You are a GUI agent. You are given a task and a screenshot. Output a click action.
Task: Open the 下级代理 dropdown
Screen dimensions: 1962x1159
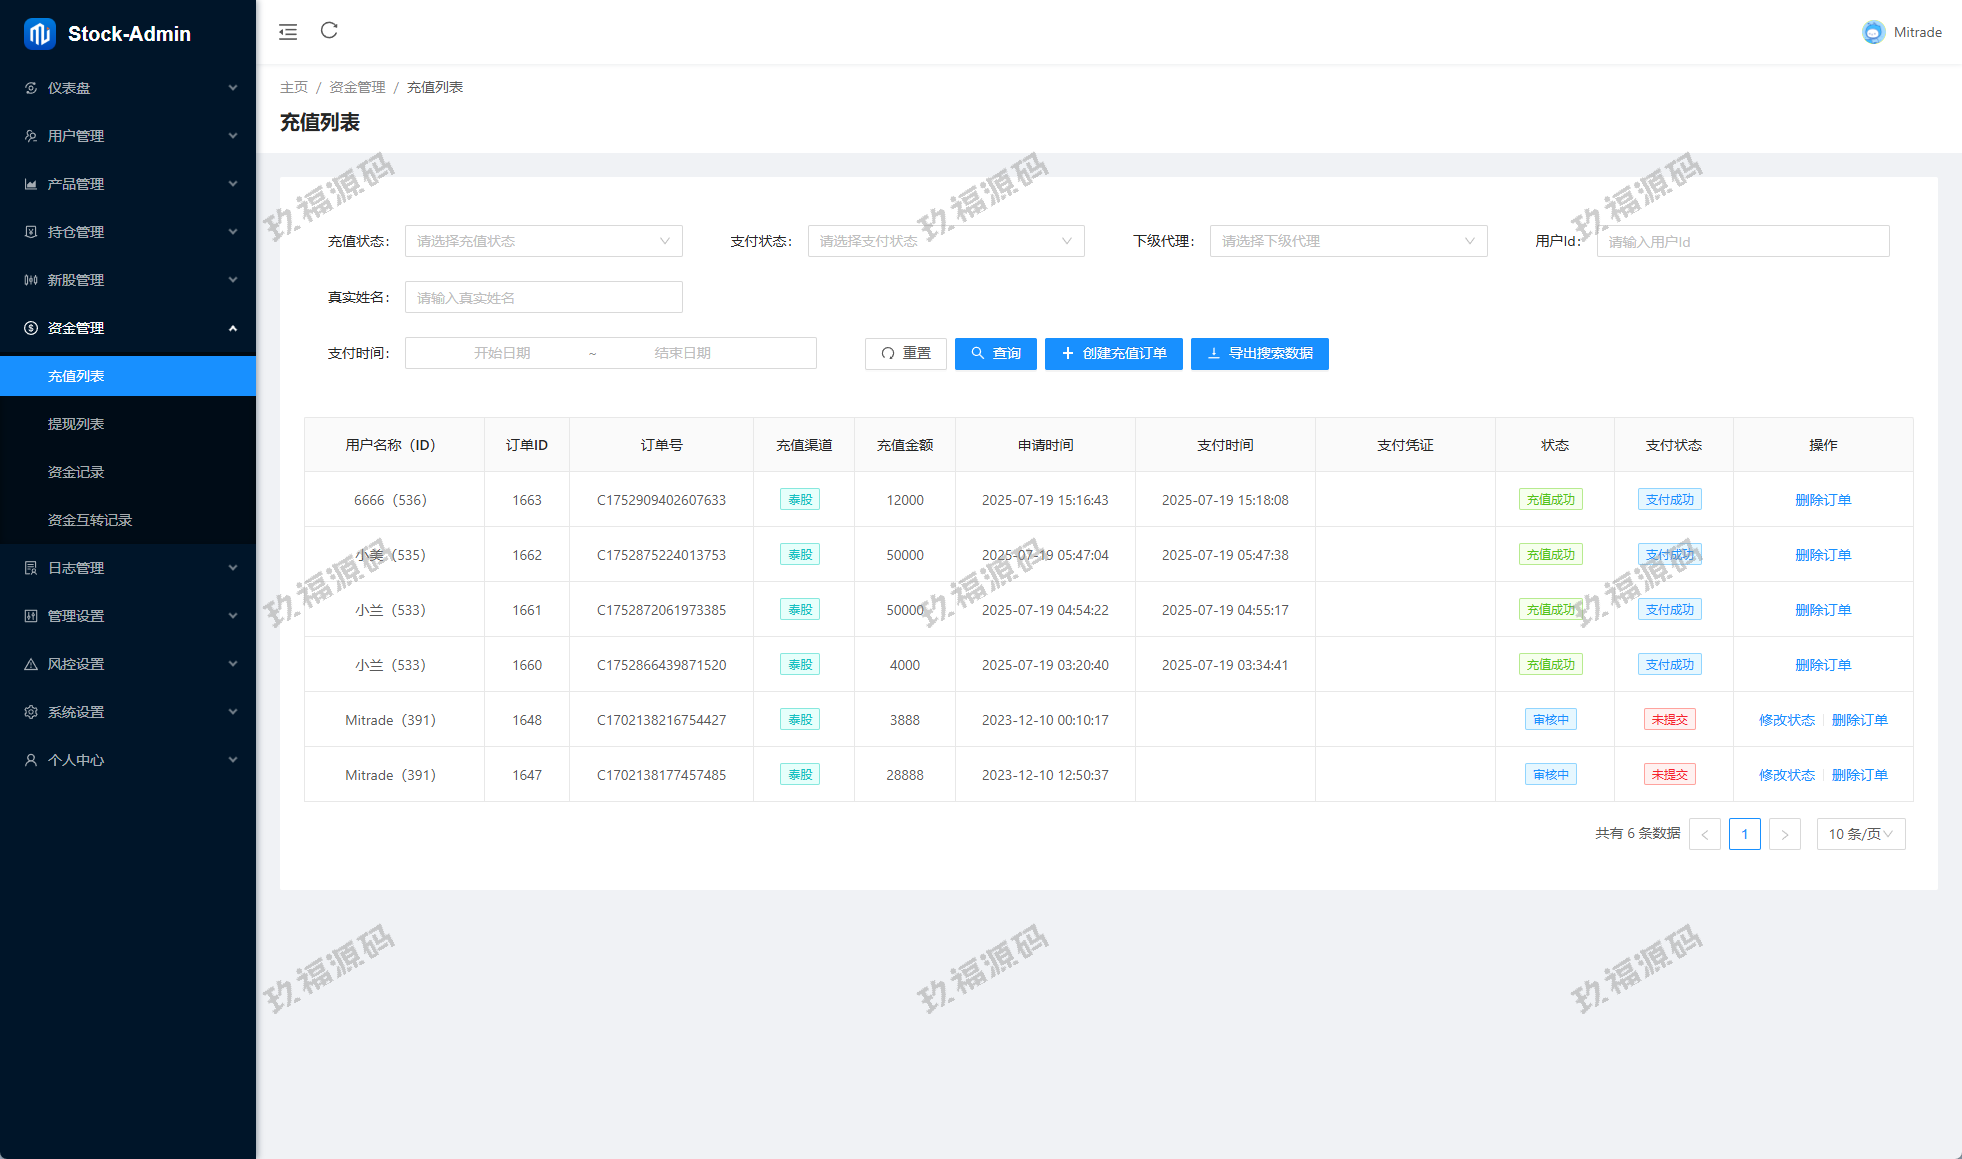(x=1348, y=241)
